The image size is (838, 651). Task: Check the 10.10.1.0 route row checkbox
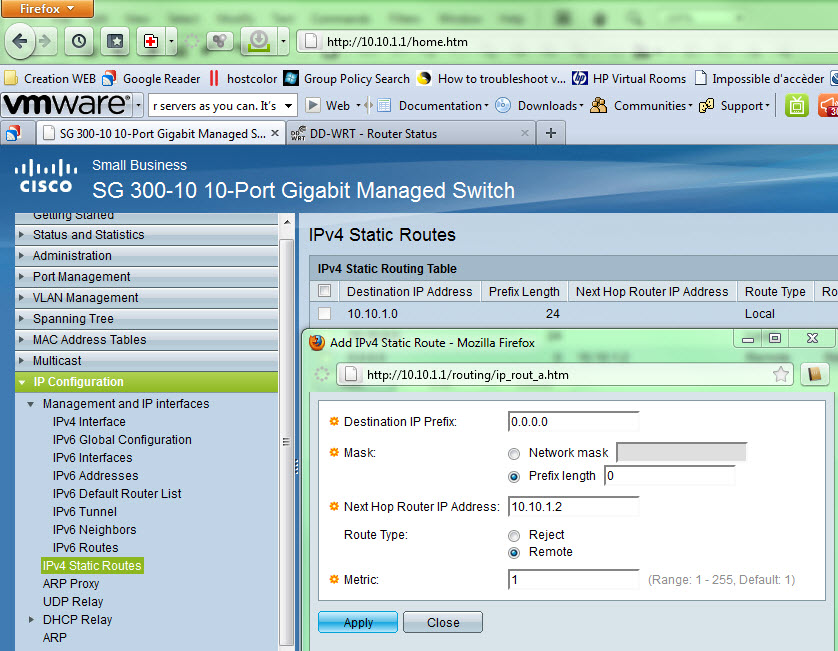pyautogui.click(x=324, y=313)
